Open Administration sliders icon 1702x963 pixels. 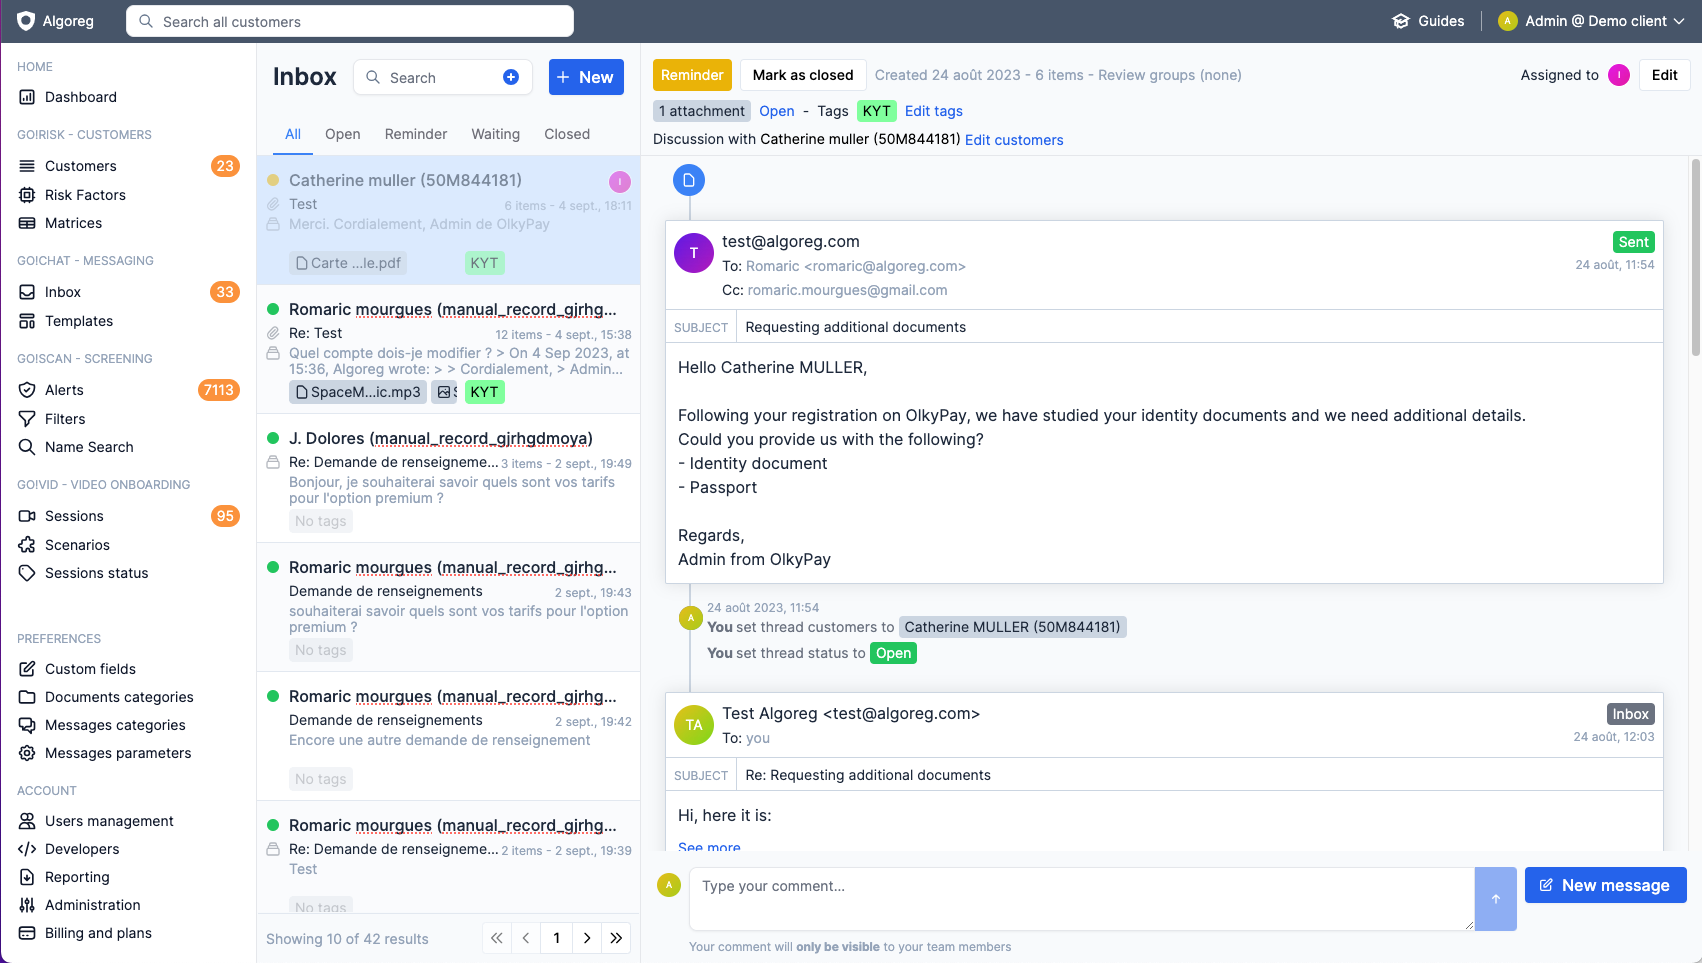[x=27, y=905]
